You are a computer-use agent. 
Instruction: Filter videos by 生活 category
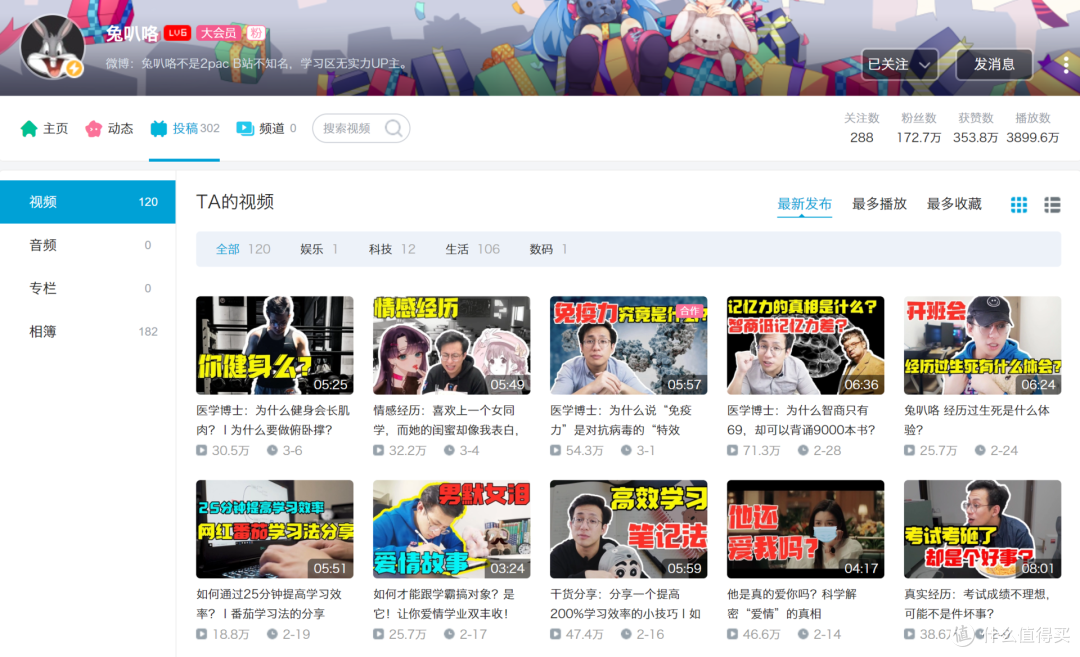pyautogui.click(x=457, y=249)
